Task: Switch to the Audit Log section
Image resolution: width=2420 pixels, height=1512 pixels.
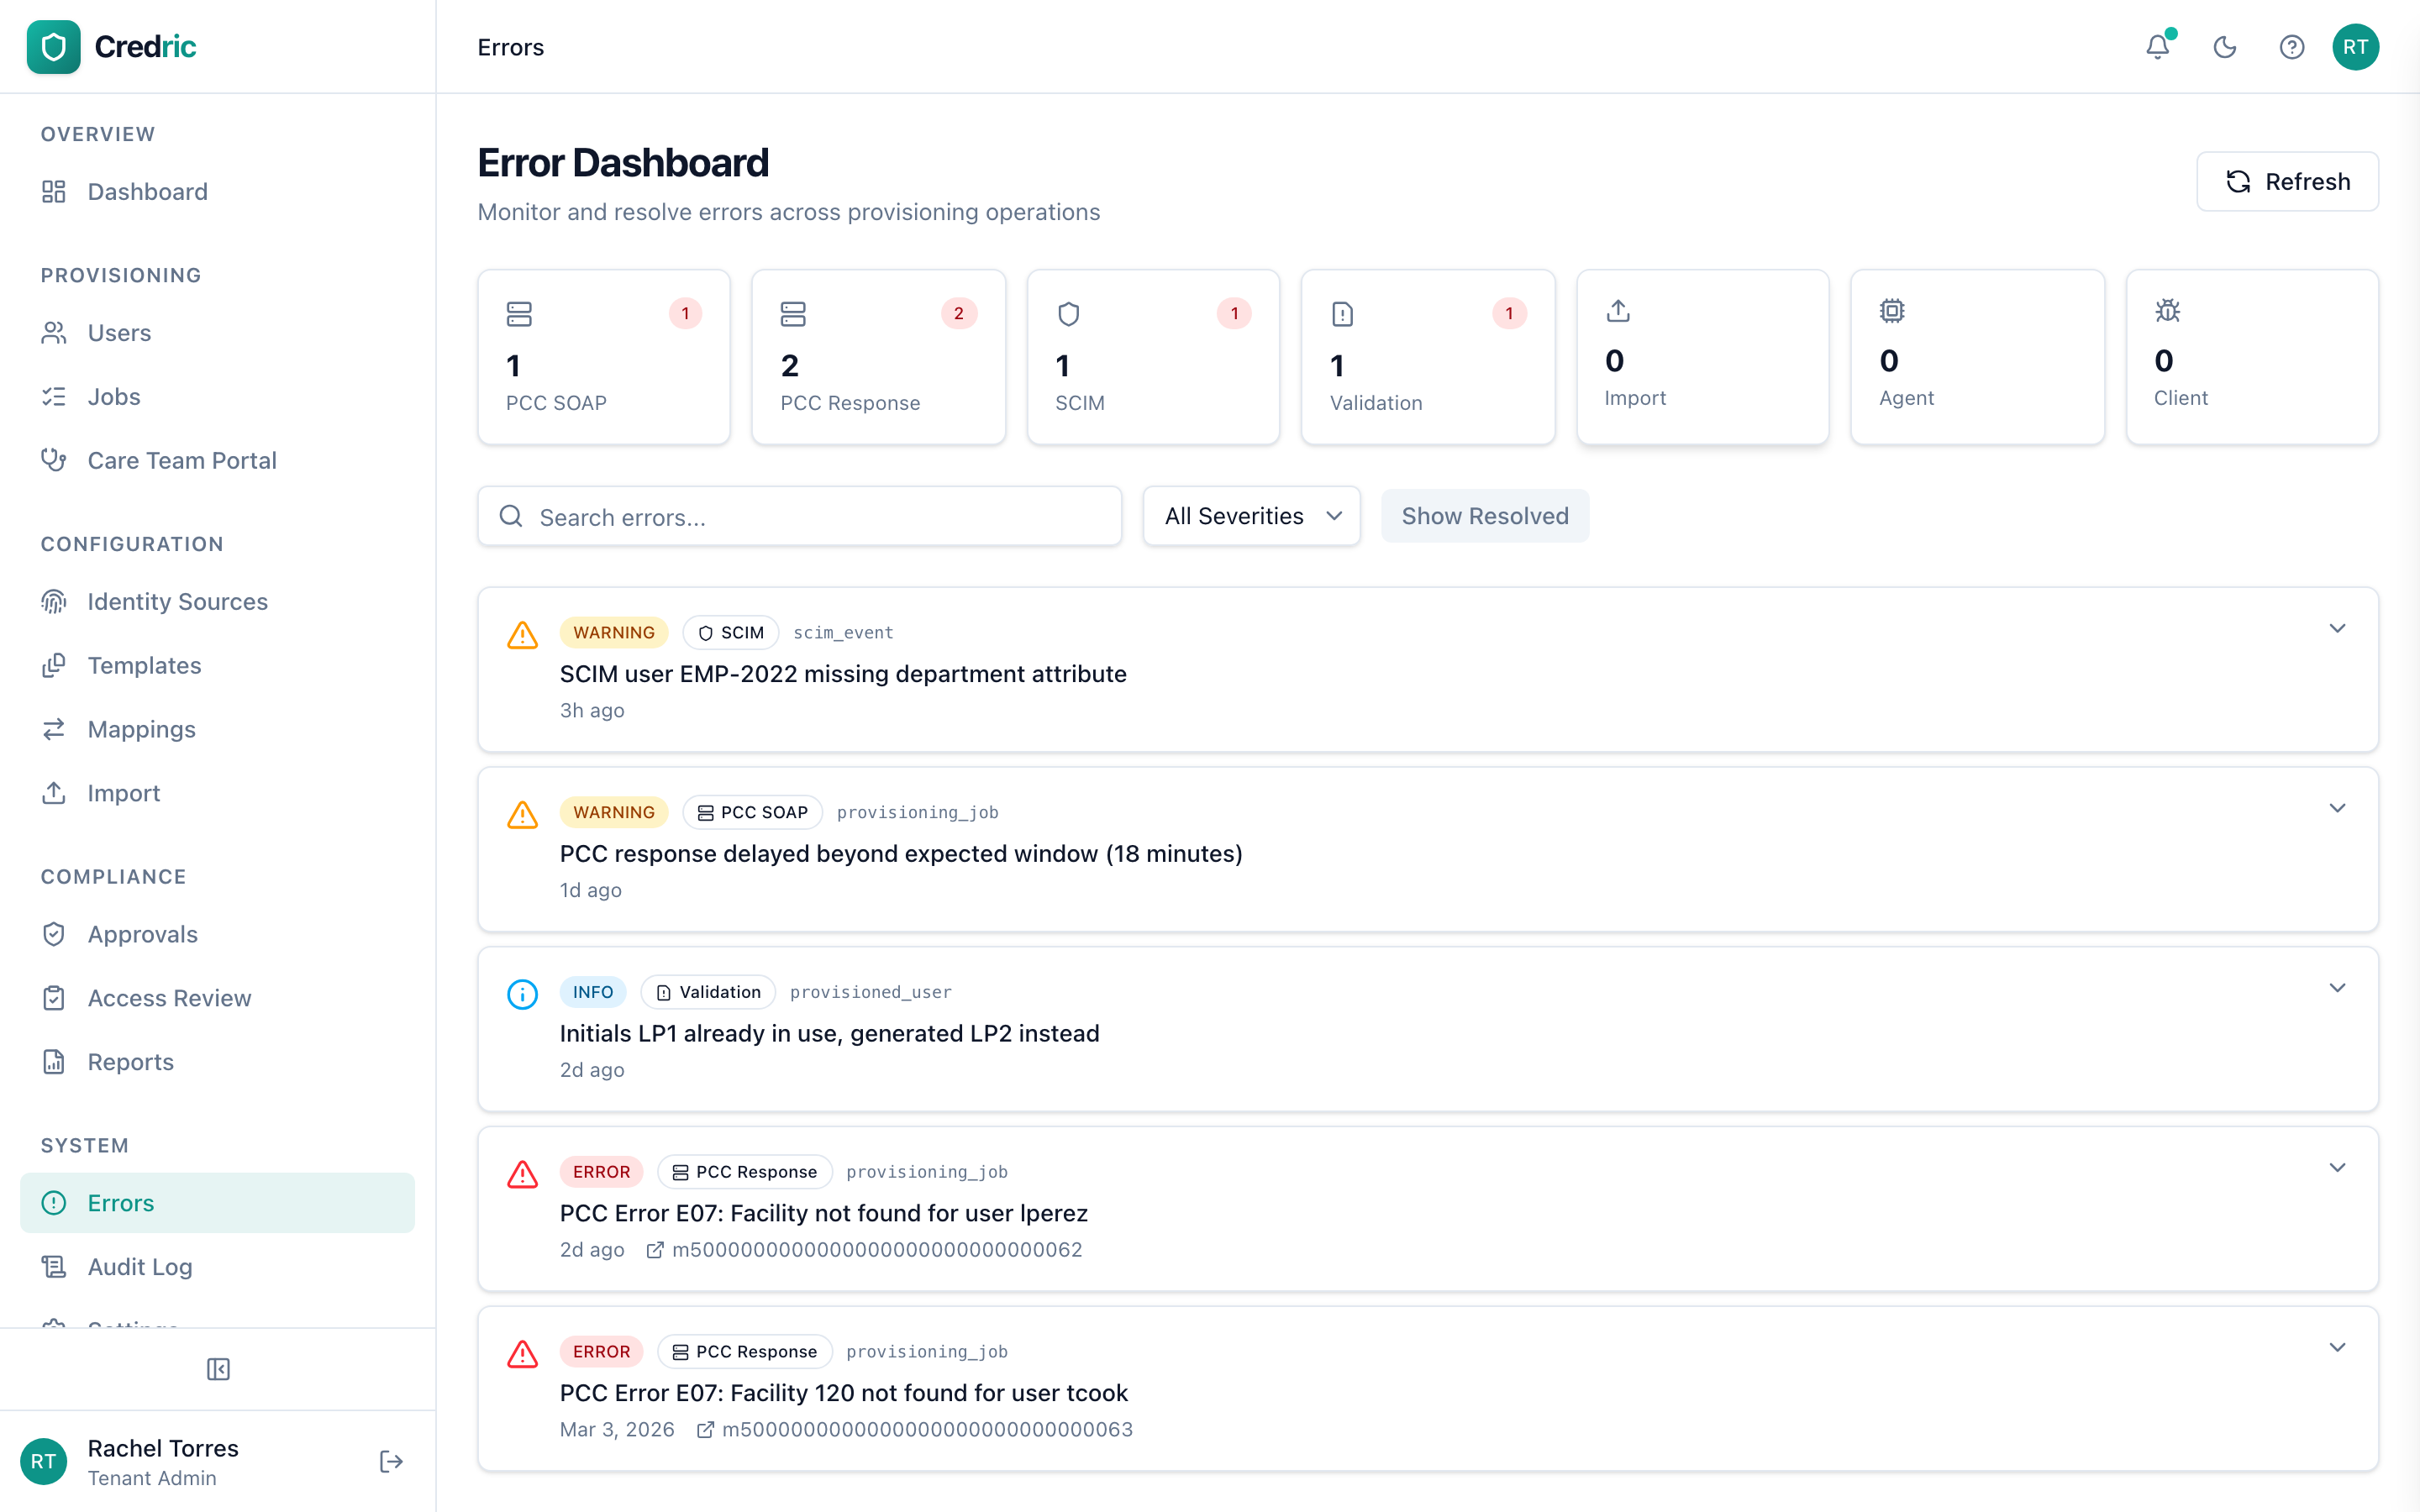Action: (139, 1266)
